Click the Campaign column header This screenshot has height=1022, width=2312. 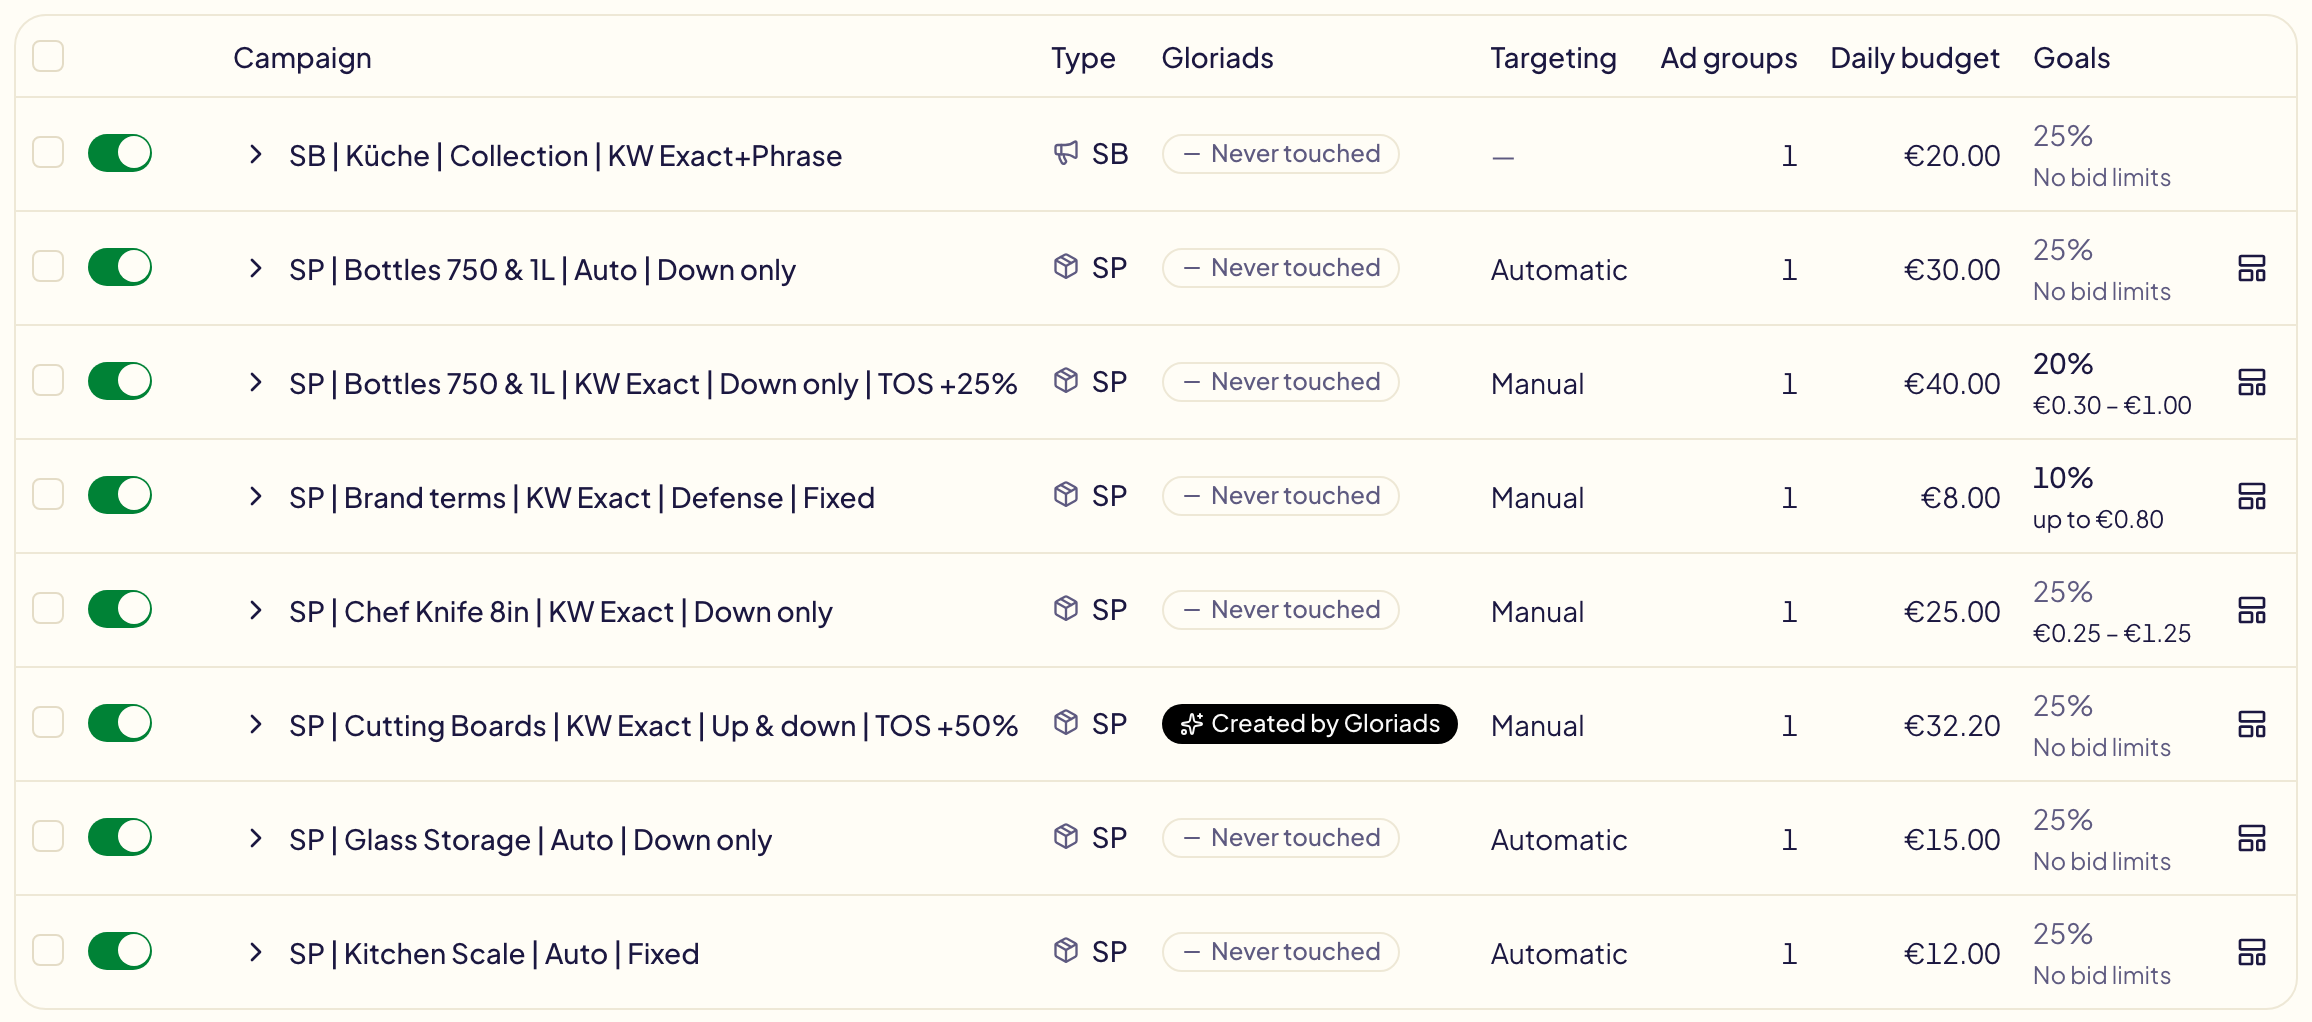(302, 58)
